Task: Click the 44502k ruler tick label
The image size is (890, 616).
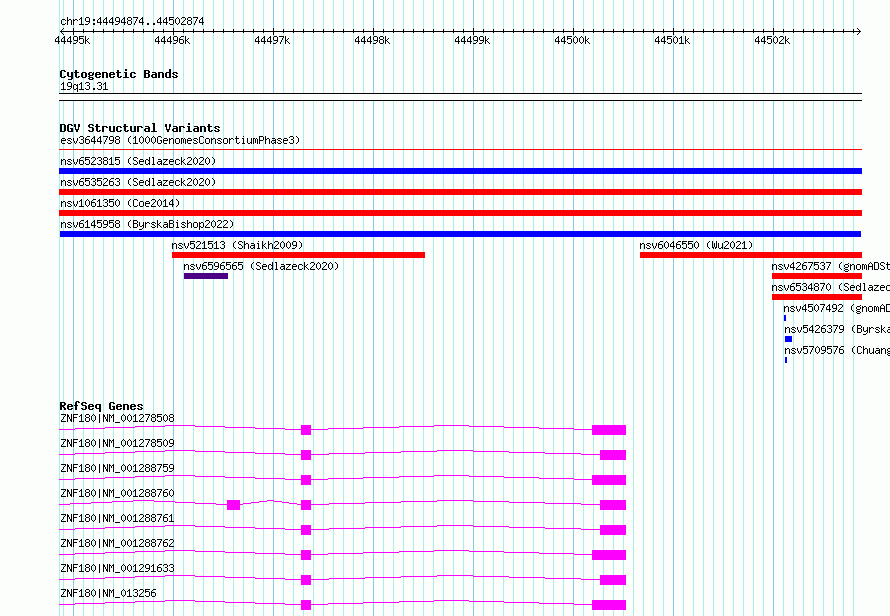Action: (772, 40)
